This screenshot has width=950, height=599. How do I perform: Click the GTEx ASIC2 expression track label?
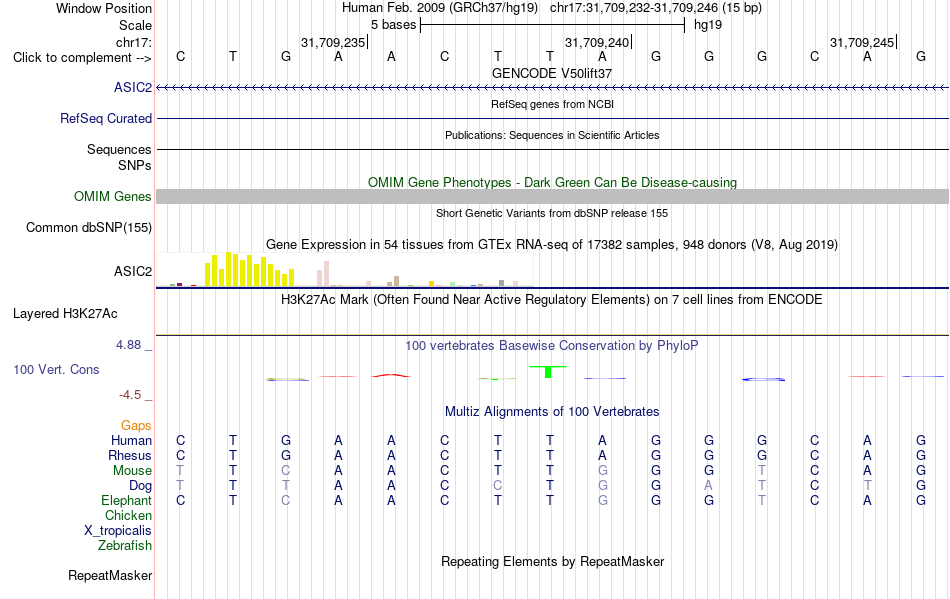point(133,271)
